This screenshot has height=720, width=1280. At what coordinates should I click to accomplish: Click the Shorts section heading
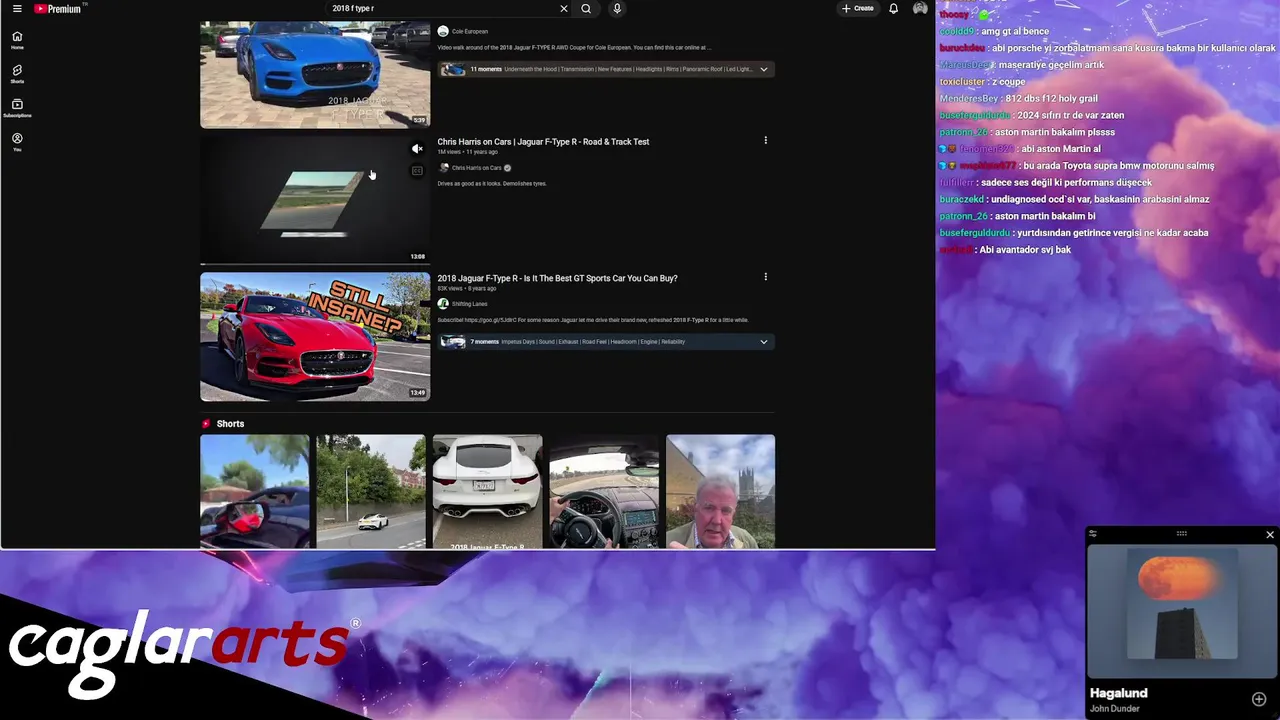[230, 424]
